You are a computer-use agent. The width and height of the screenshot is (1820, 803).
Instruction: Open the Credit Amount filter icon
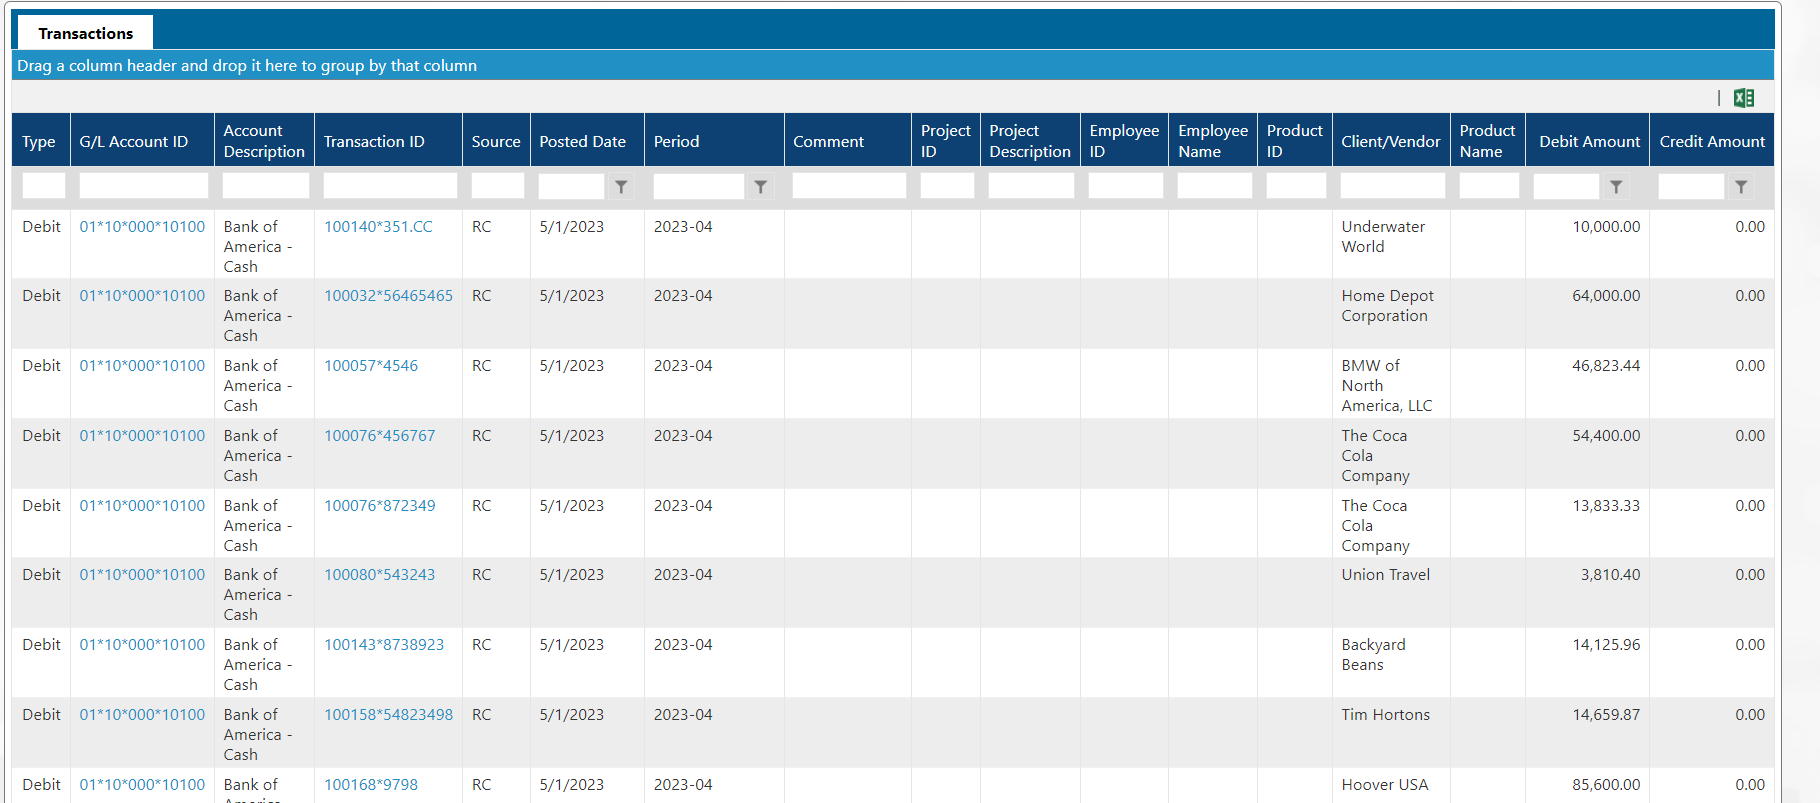pyautogui.click(x=1741, y=187)
